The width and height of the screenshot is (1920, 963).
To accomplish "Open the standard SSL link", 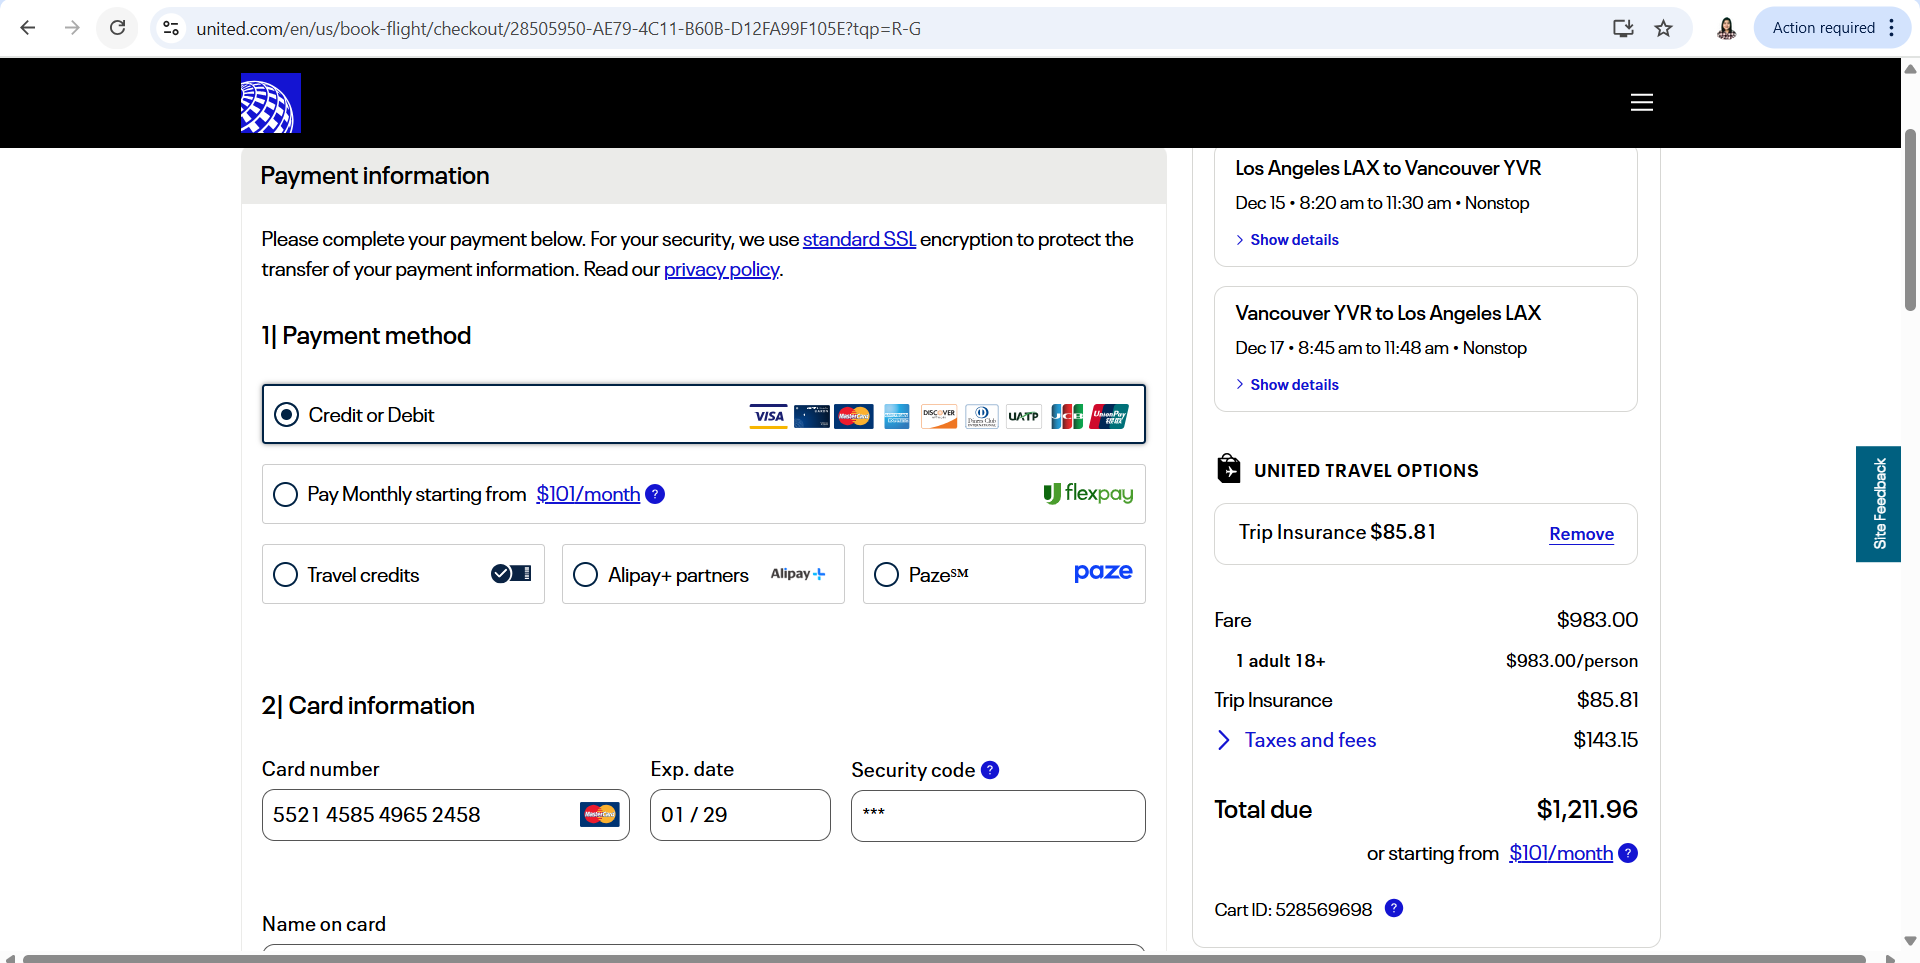I will (859, 239).
